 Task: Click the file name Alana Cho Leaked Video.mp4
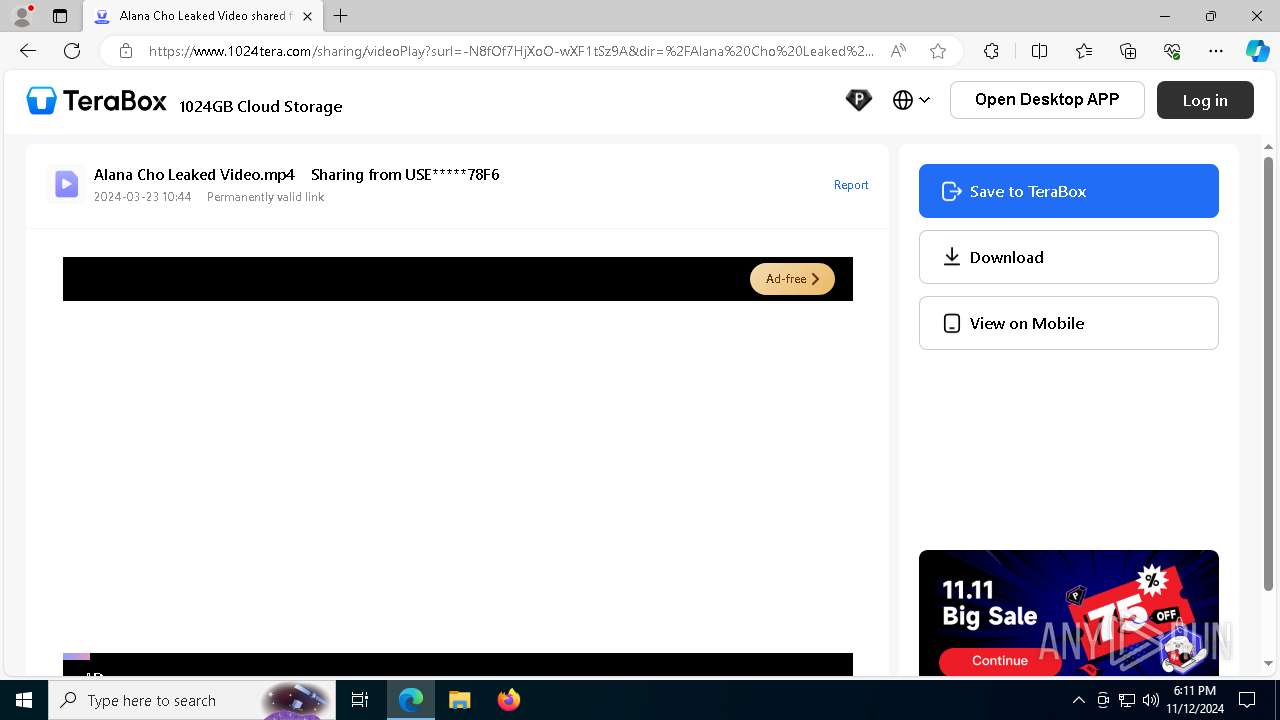(x=194, y=175)
